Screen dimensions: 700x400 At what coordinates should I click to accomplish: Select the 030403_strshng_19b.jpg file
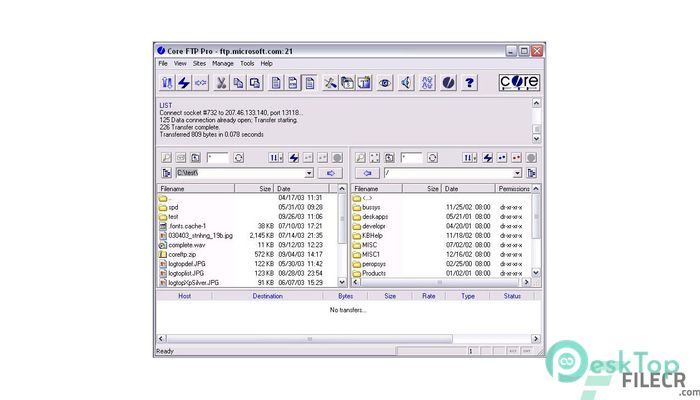(200, 236)
